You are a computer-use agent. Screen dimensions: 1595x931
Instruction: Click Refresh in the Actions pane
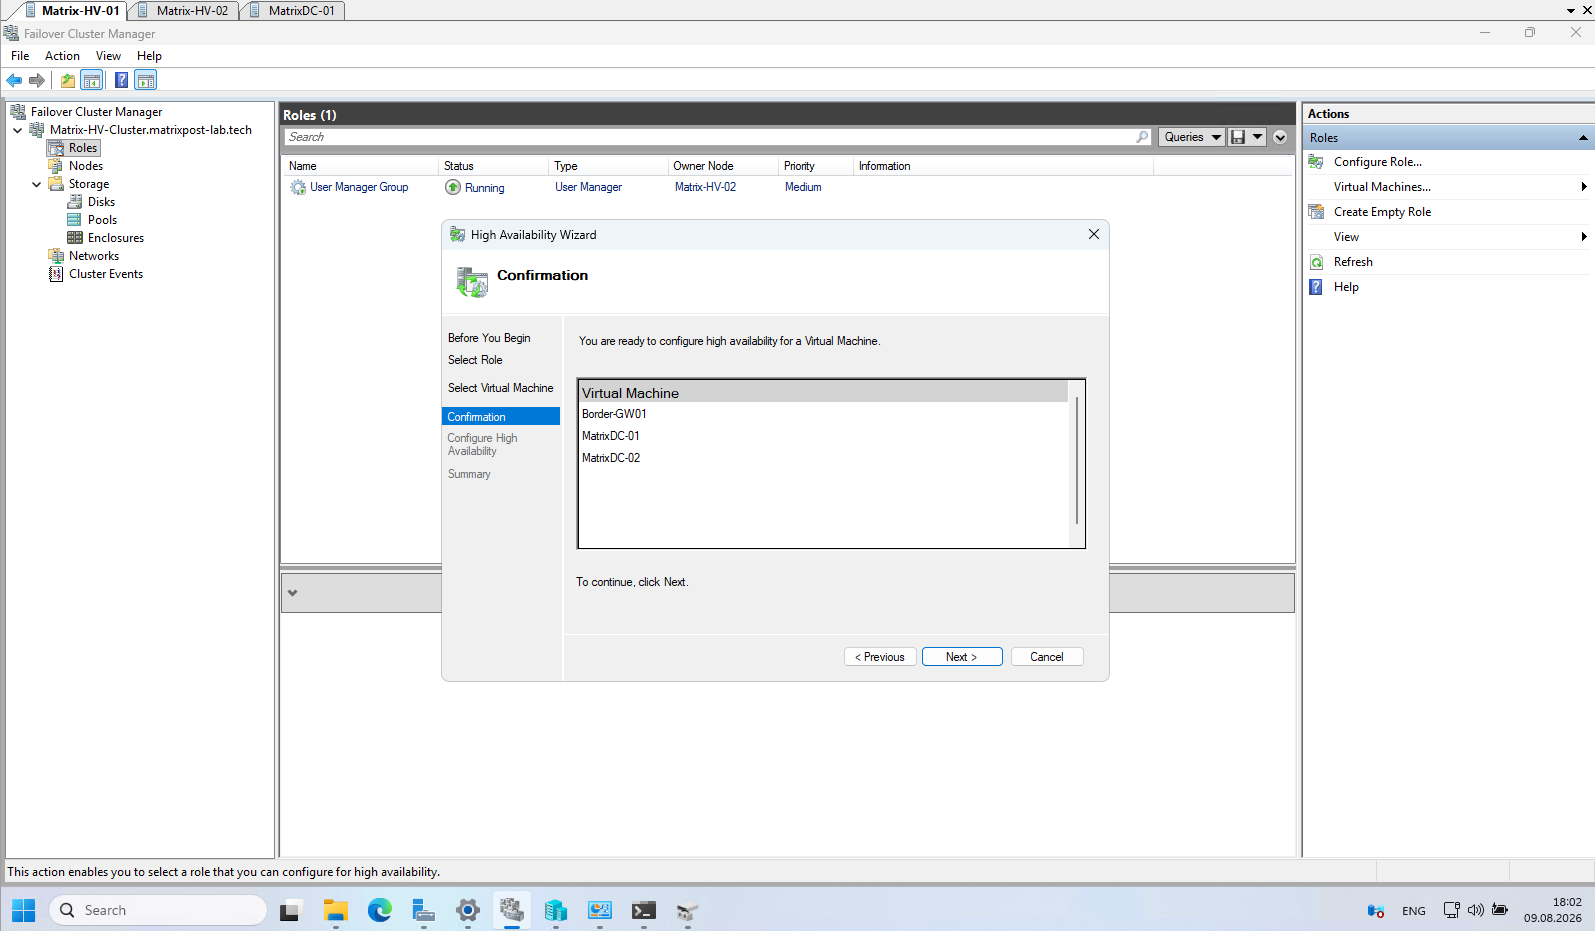[x=1353, y=262]
